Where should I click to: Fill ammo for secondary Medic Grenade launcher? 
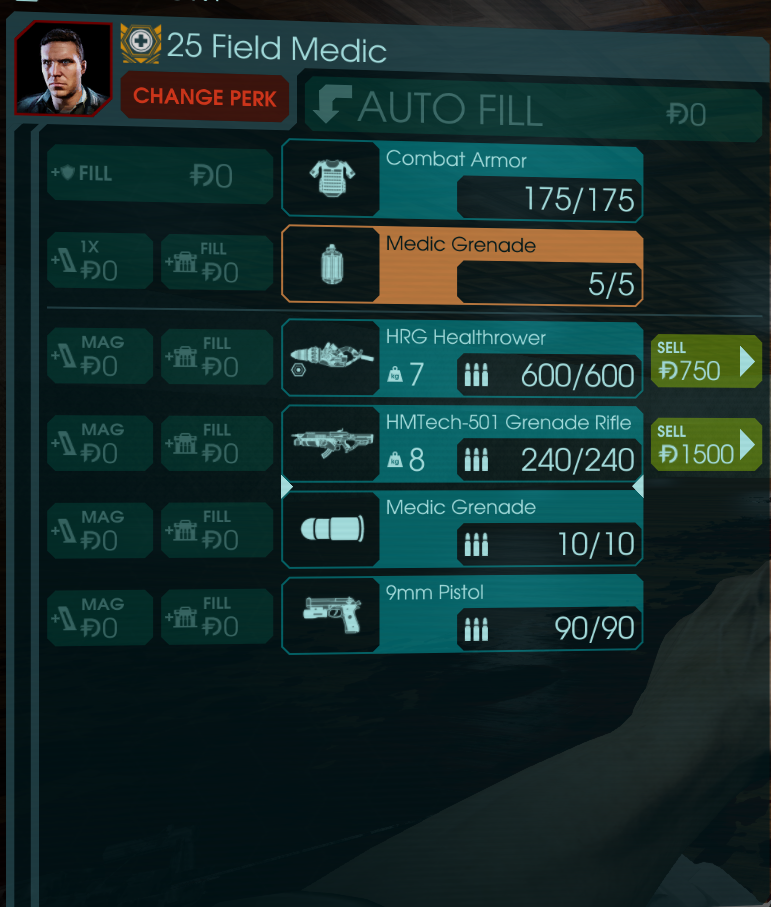click(x=217, y=530)
